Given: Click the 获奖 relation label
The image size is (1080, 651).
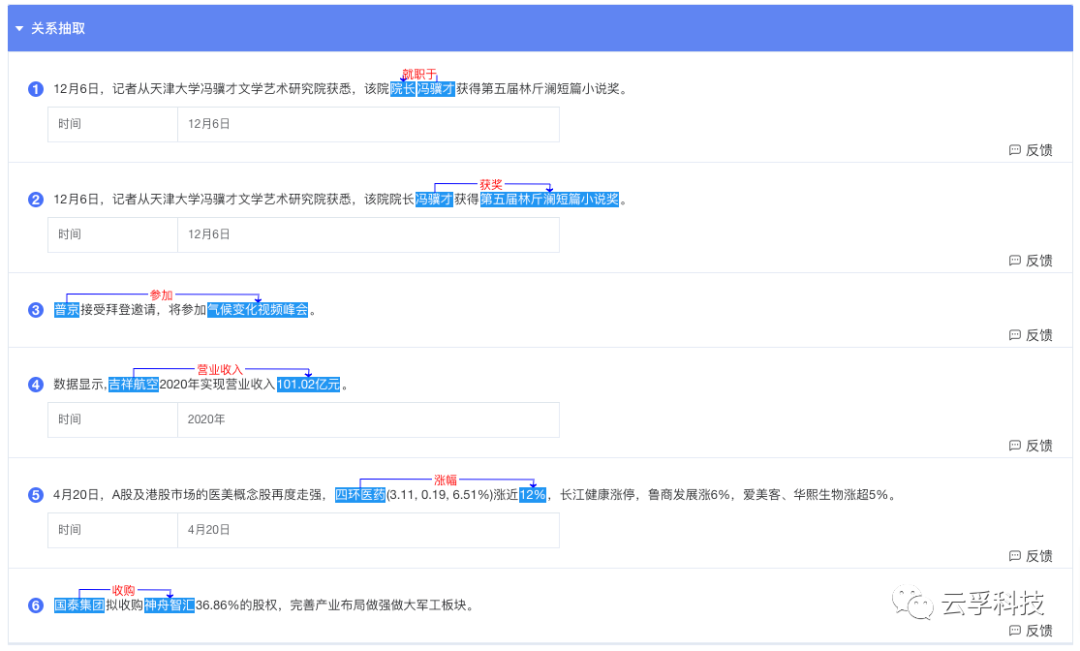Looking at the screenshot, I should [x=491, y=184].
